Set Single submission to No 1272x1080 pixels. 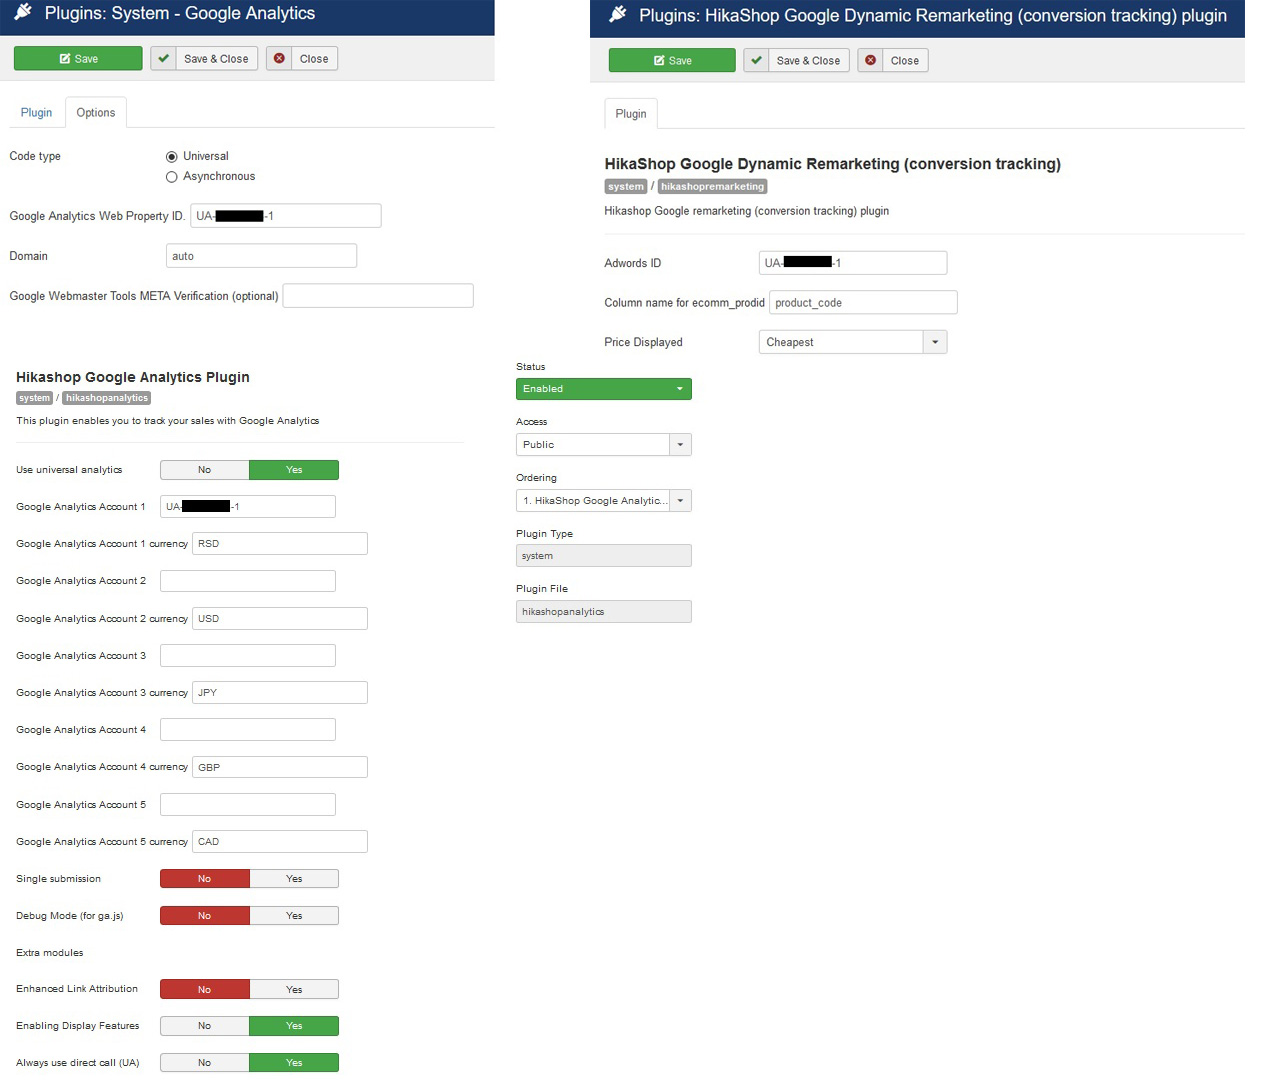(x=205, y=879)
